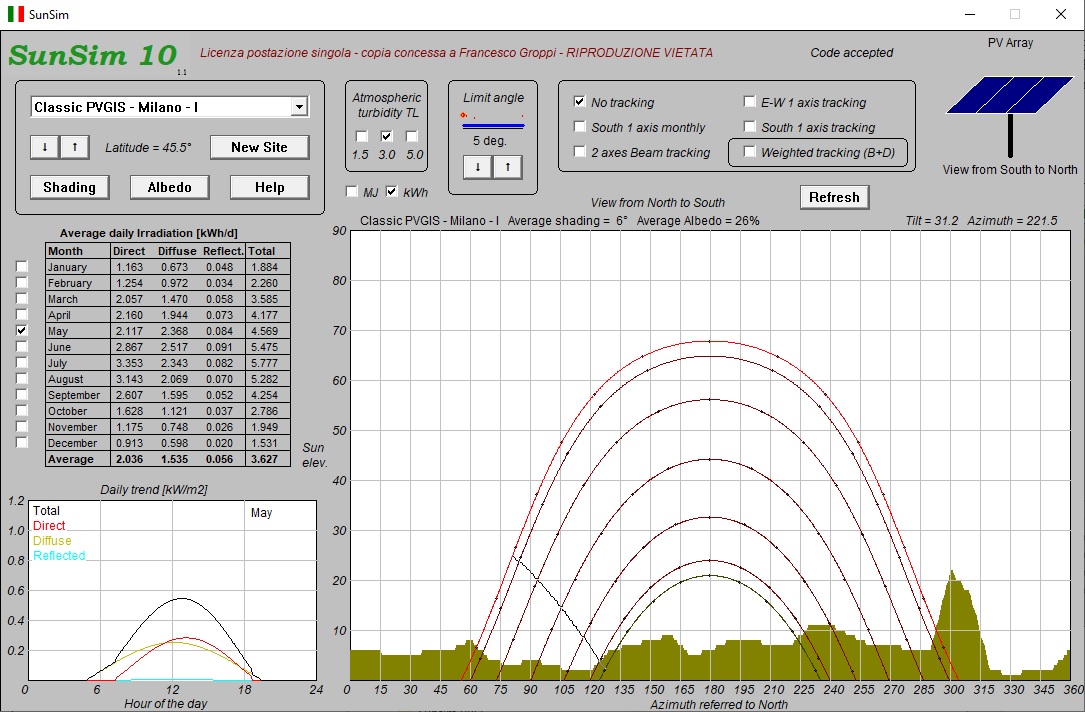Enable South 1 axis monthly tracking

pos(580,127)
